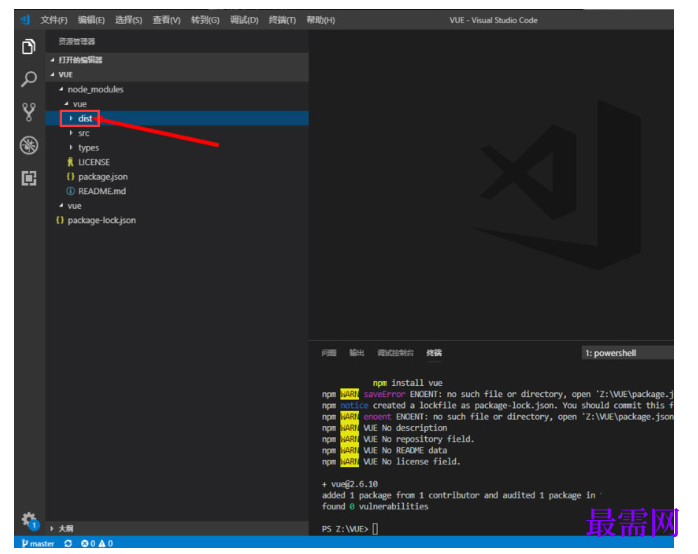Open the 文件(F) menu
The width and height of the screenshot is (698, 554).
(x=54, y=20)
